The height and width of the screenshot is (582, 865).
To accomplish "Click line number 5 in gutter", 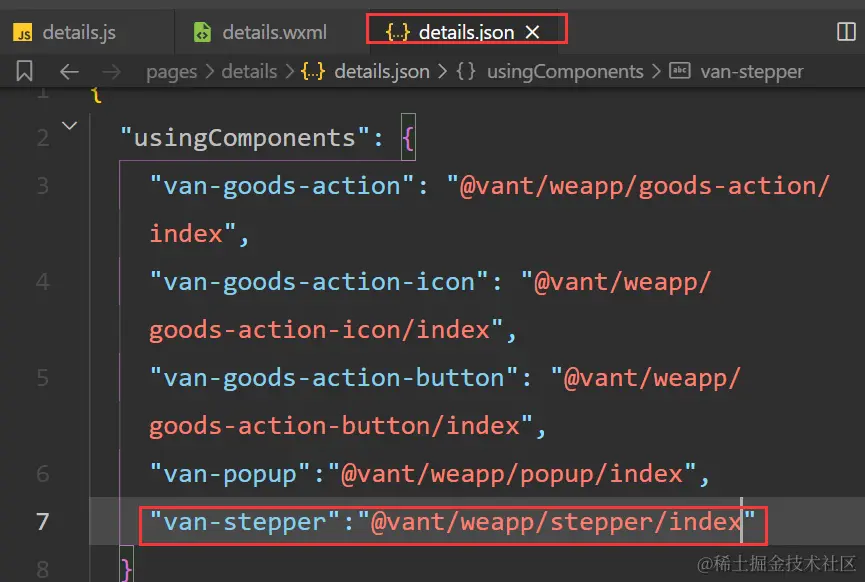I will pos(42,378).
